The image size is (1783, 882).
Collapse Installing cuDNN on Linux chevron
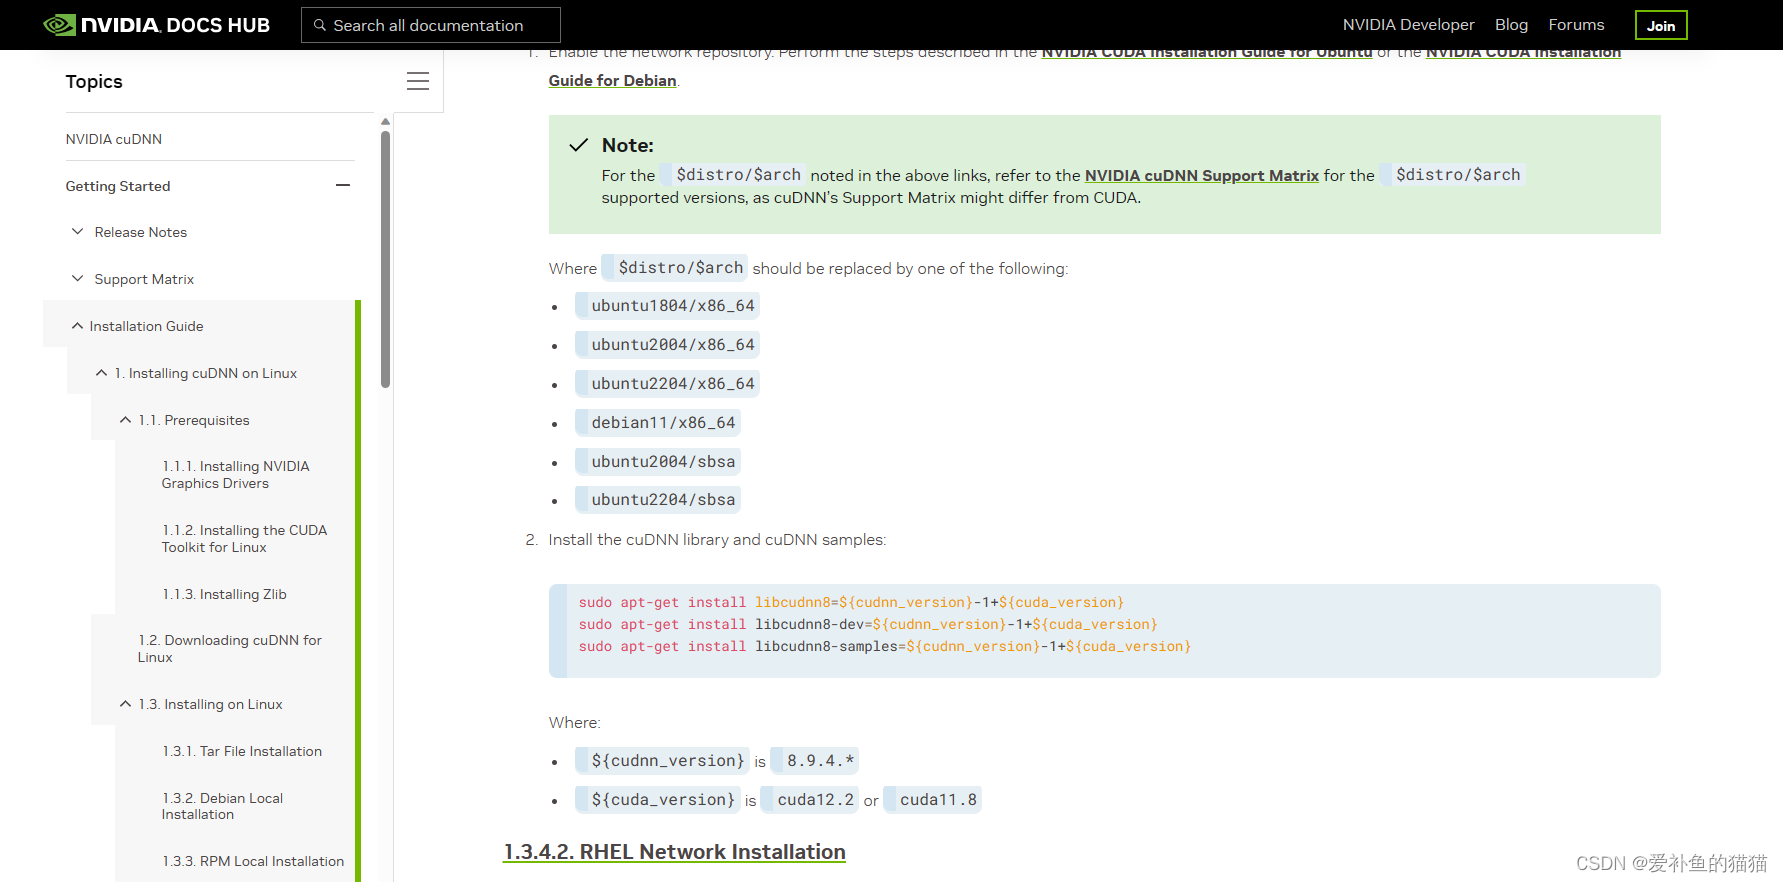click(101, 372)
